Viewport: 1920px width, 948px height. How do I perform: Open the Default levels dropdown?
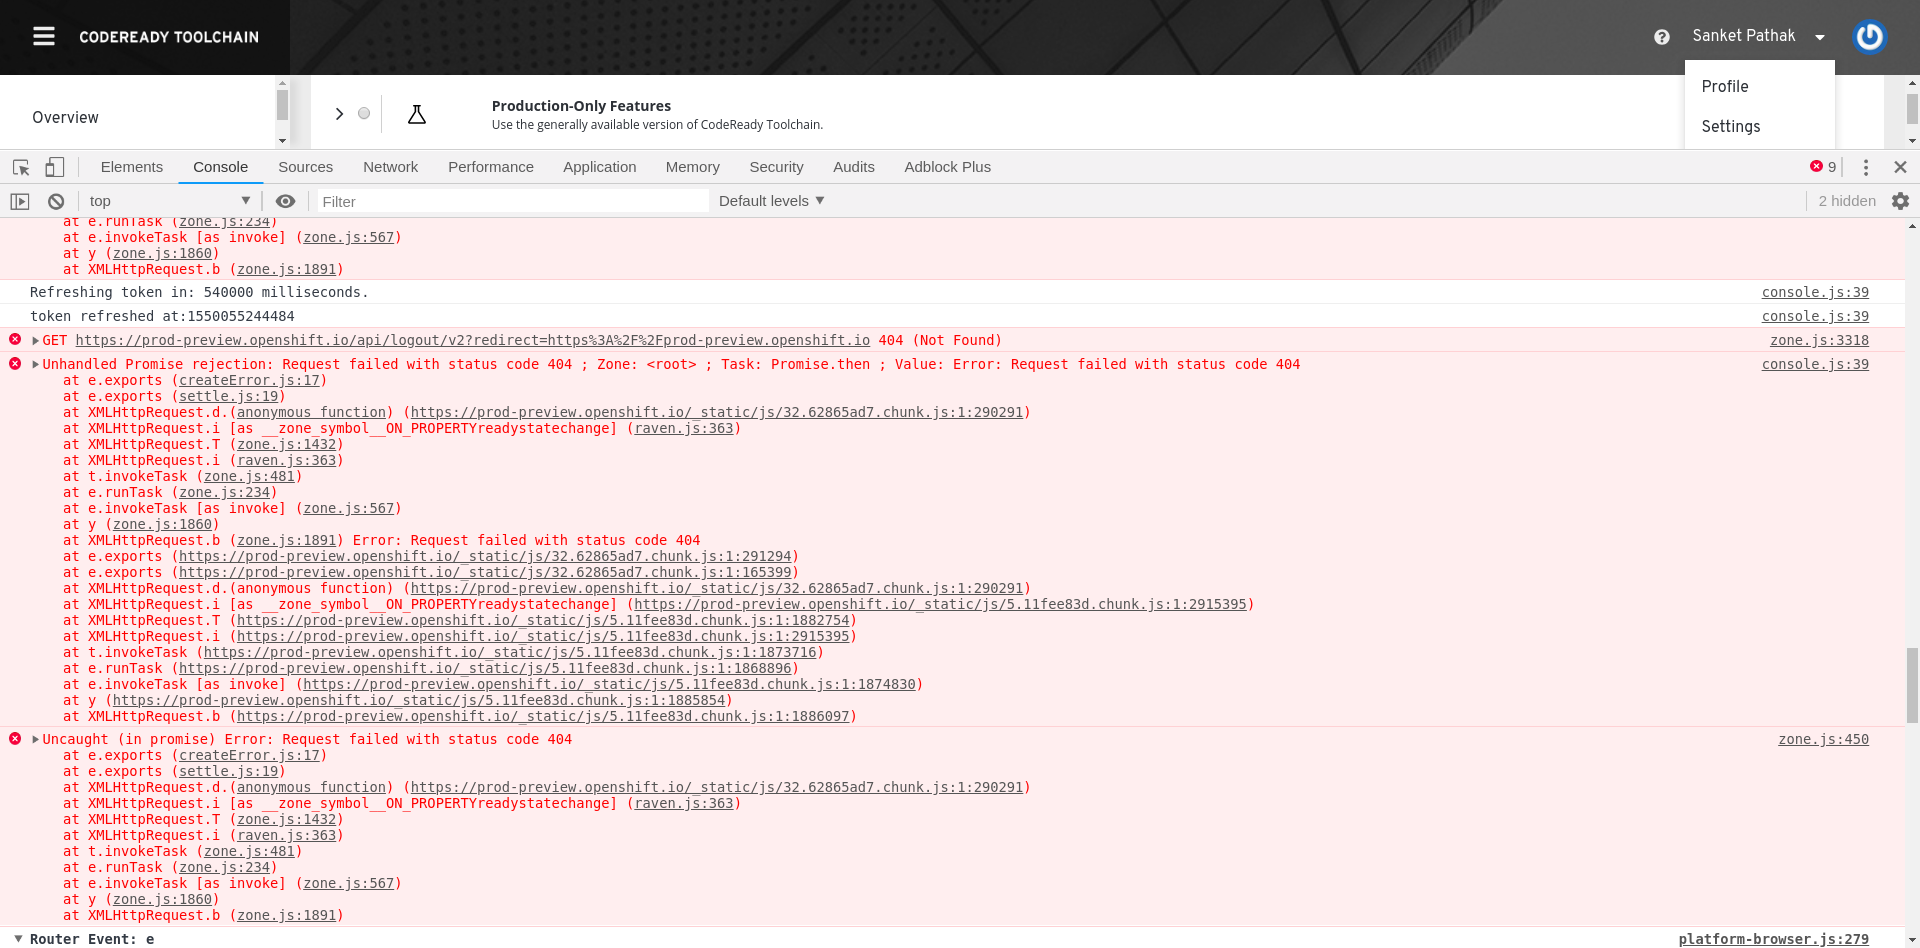click(770, 201)
